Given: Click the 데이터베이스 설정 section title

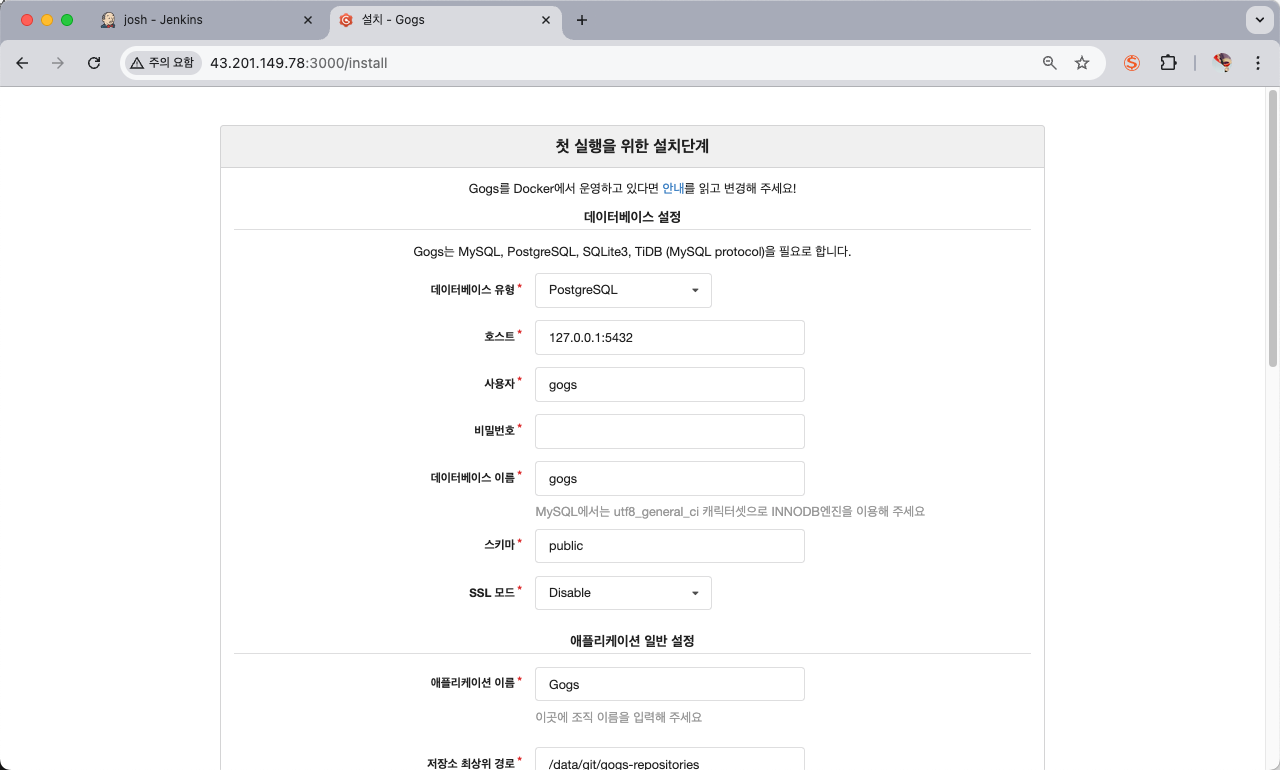Looking at the screenshot, I should (632, 216).
